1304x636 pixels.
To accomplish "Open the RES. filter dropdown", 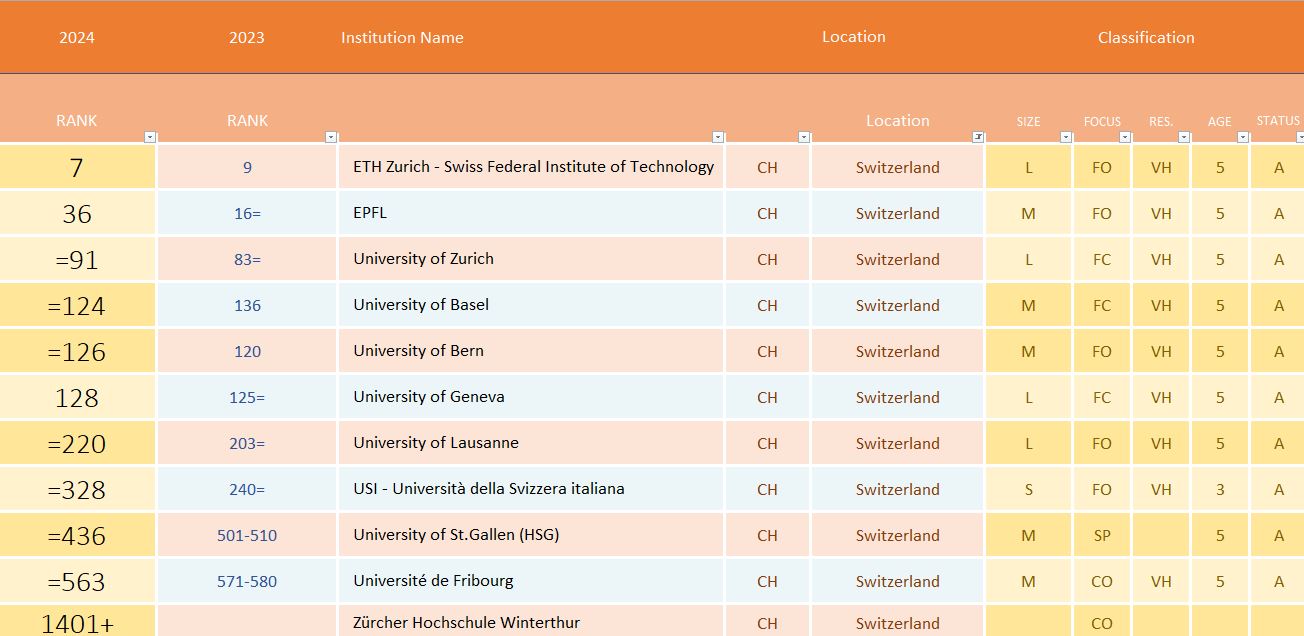I will pyautogui.click(x=1184, y=137).
